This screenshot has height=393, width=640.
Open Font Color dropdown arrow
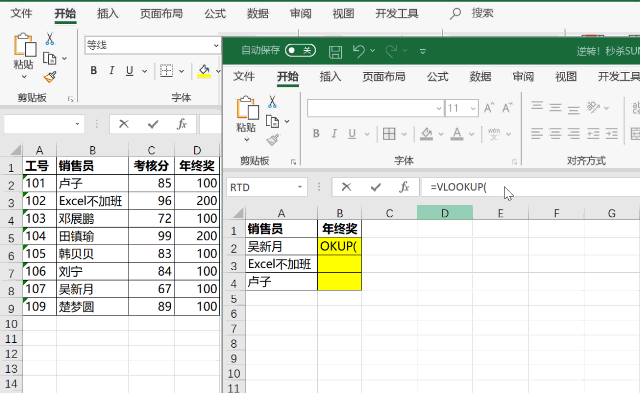point(471,134)
